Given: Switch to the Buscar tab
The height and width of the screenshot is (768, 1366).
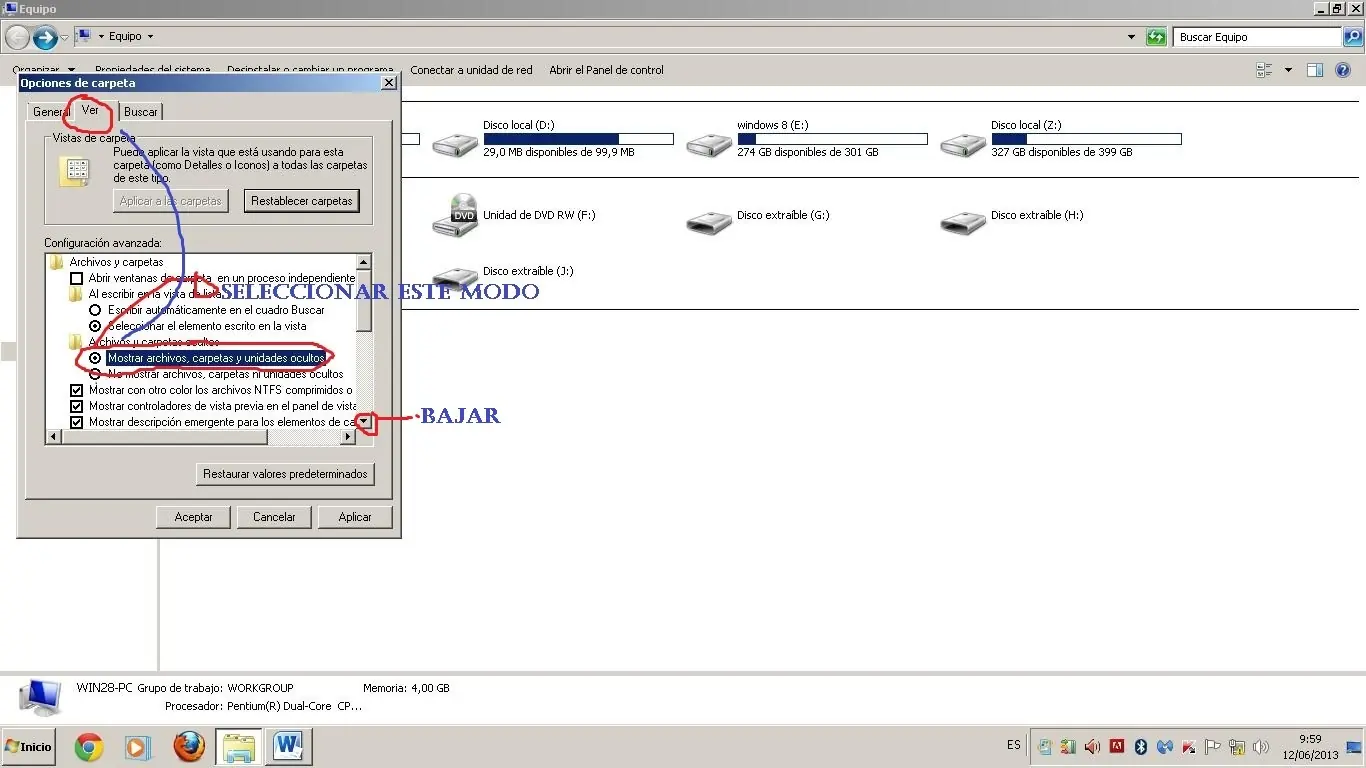Looking at the screenshot, I should click(x=140, y=112).
